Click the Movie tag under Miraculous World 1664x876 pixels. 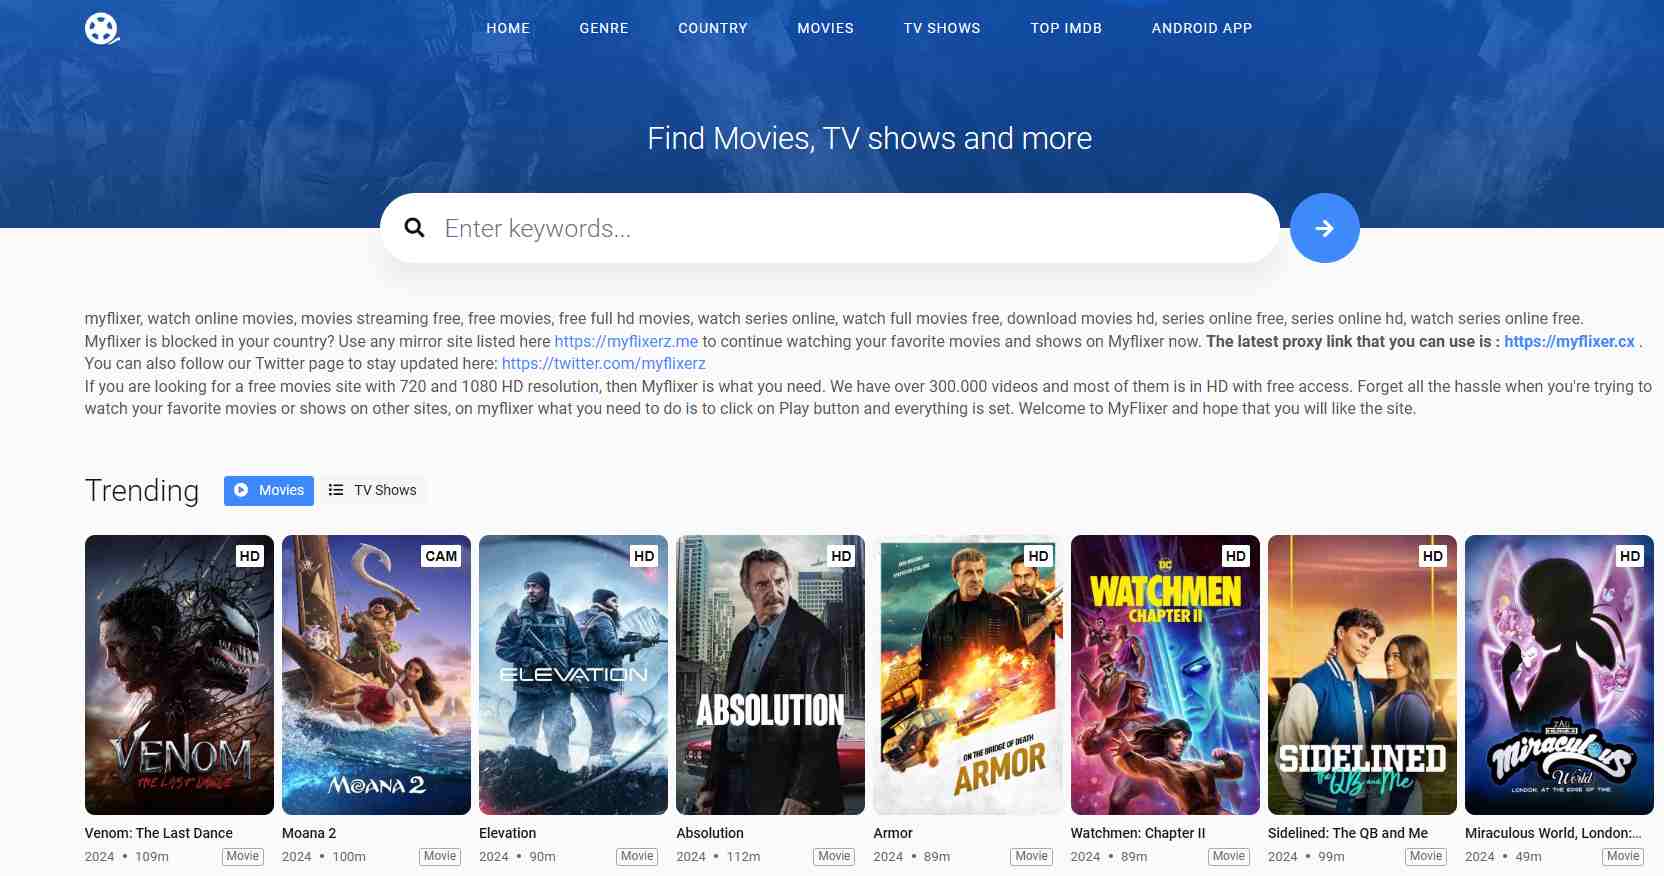[x=1623, y=857]
